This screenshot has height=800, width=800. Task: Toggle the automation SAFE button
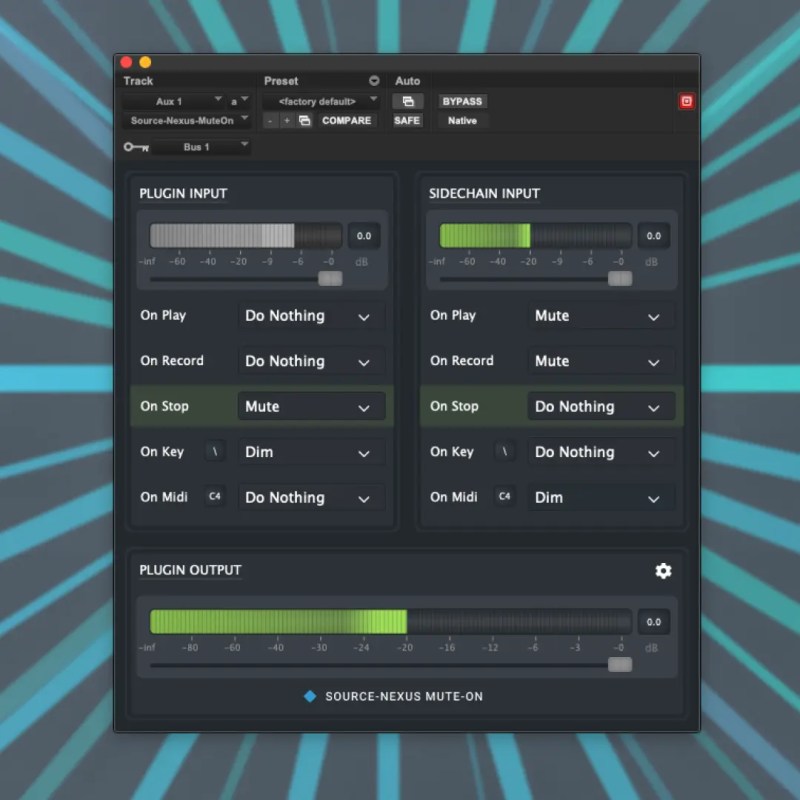pyautogui.click(x=407, y=120)
